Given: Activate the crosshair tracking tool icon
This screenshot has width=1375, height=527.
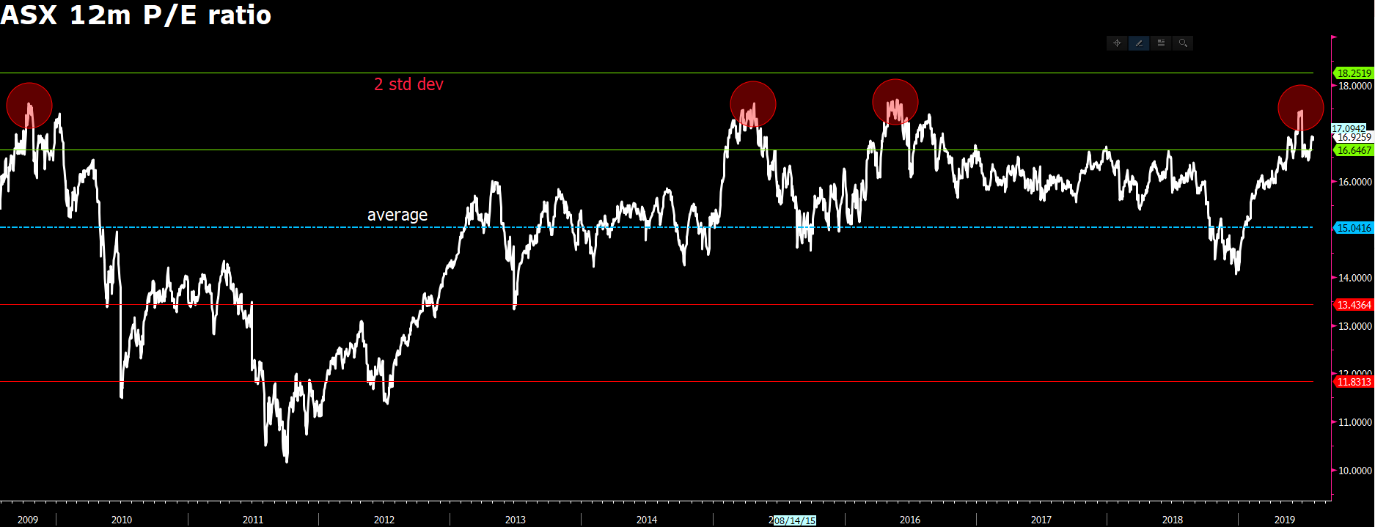Looking at the screenshot, I should tap(1117, 43).
